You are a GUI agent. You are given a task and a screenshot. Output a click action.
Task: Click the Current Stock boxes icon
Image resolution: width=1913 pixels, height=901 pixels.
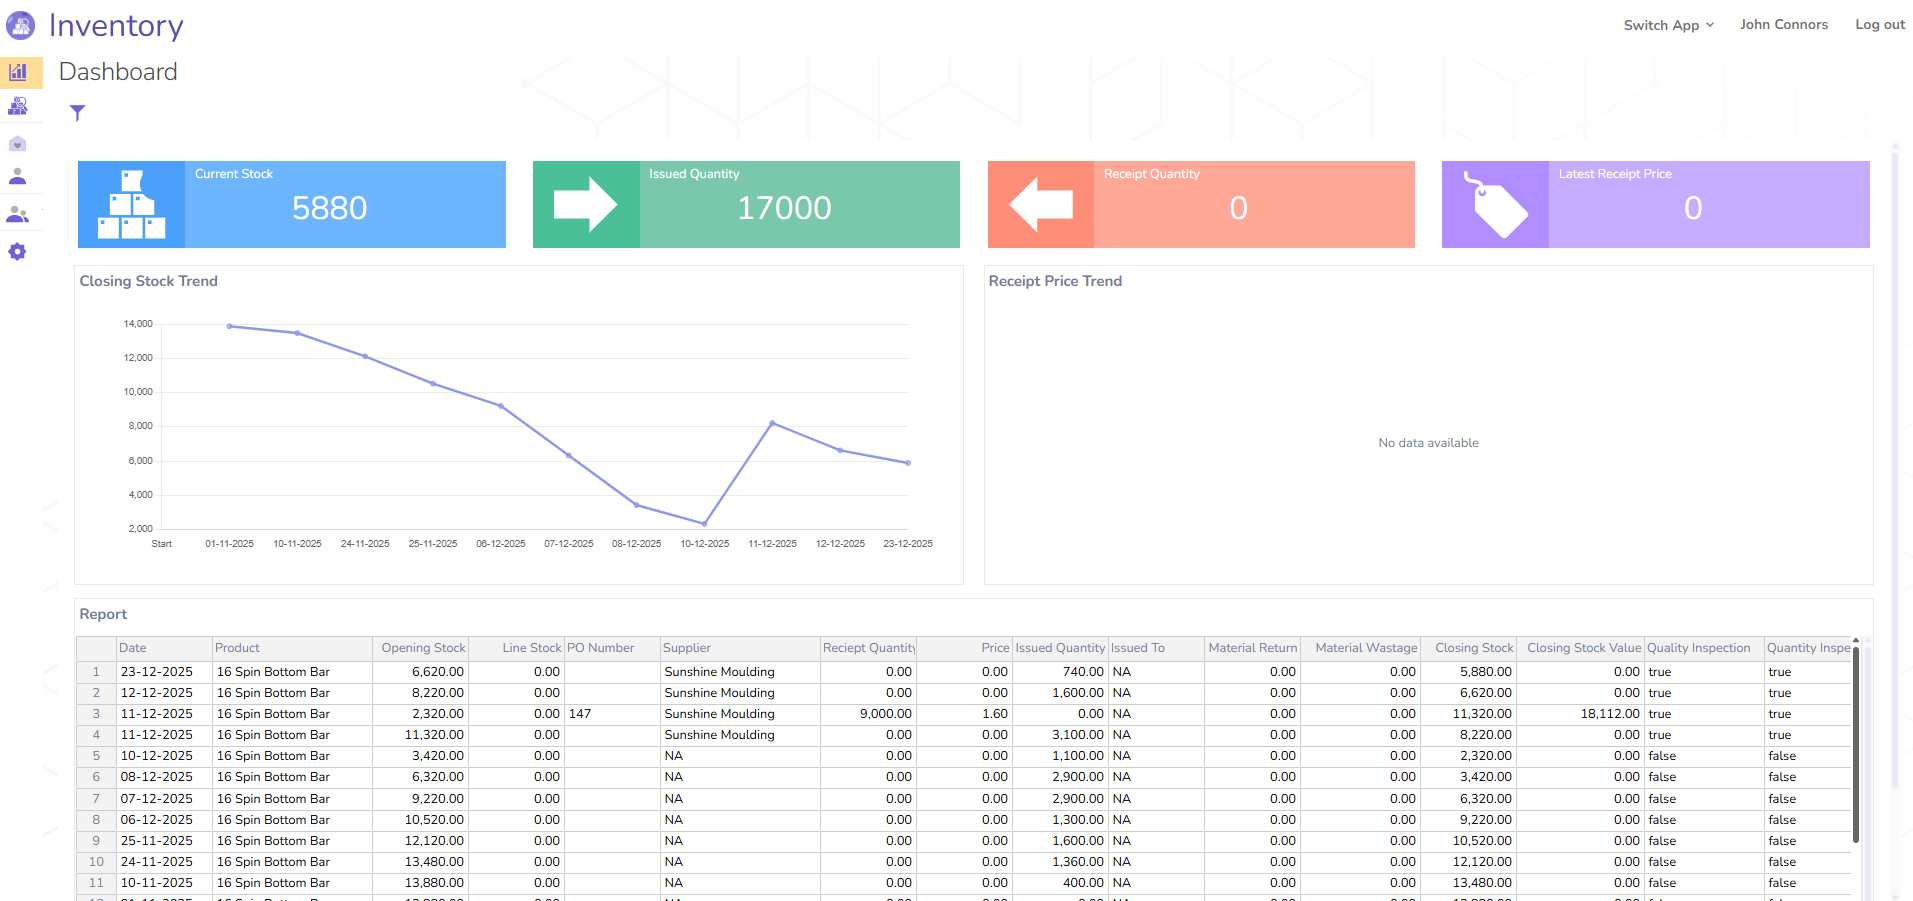132,205
